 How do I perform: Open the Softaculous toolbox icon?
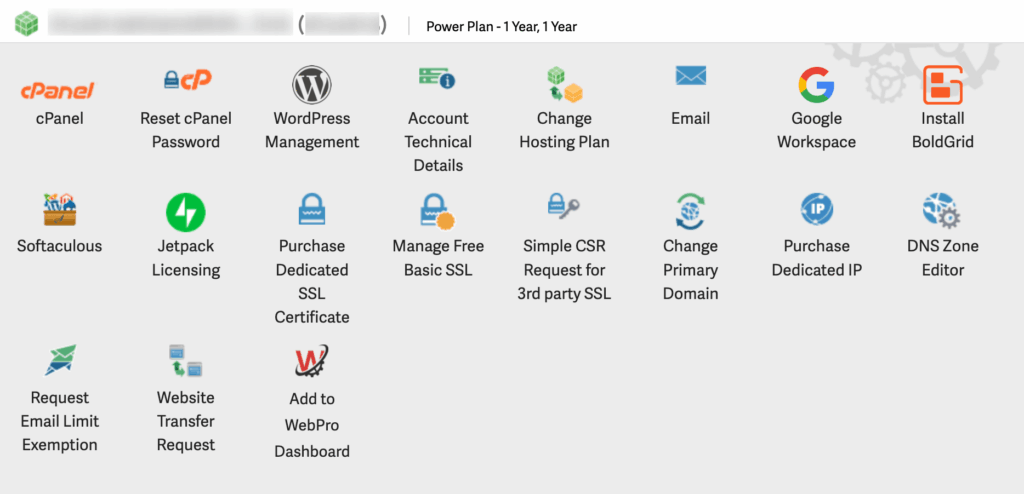coord(59,210)
